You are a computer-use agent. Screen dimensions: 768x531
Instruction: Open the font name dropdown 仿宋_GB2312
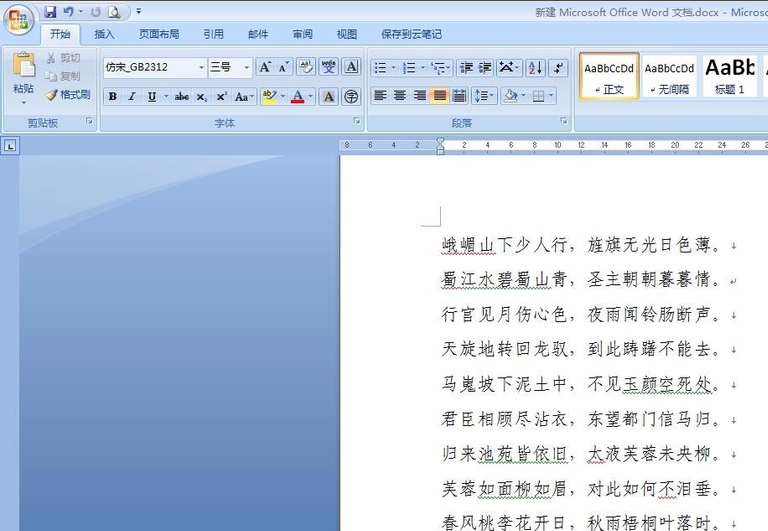click(201, 67)
